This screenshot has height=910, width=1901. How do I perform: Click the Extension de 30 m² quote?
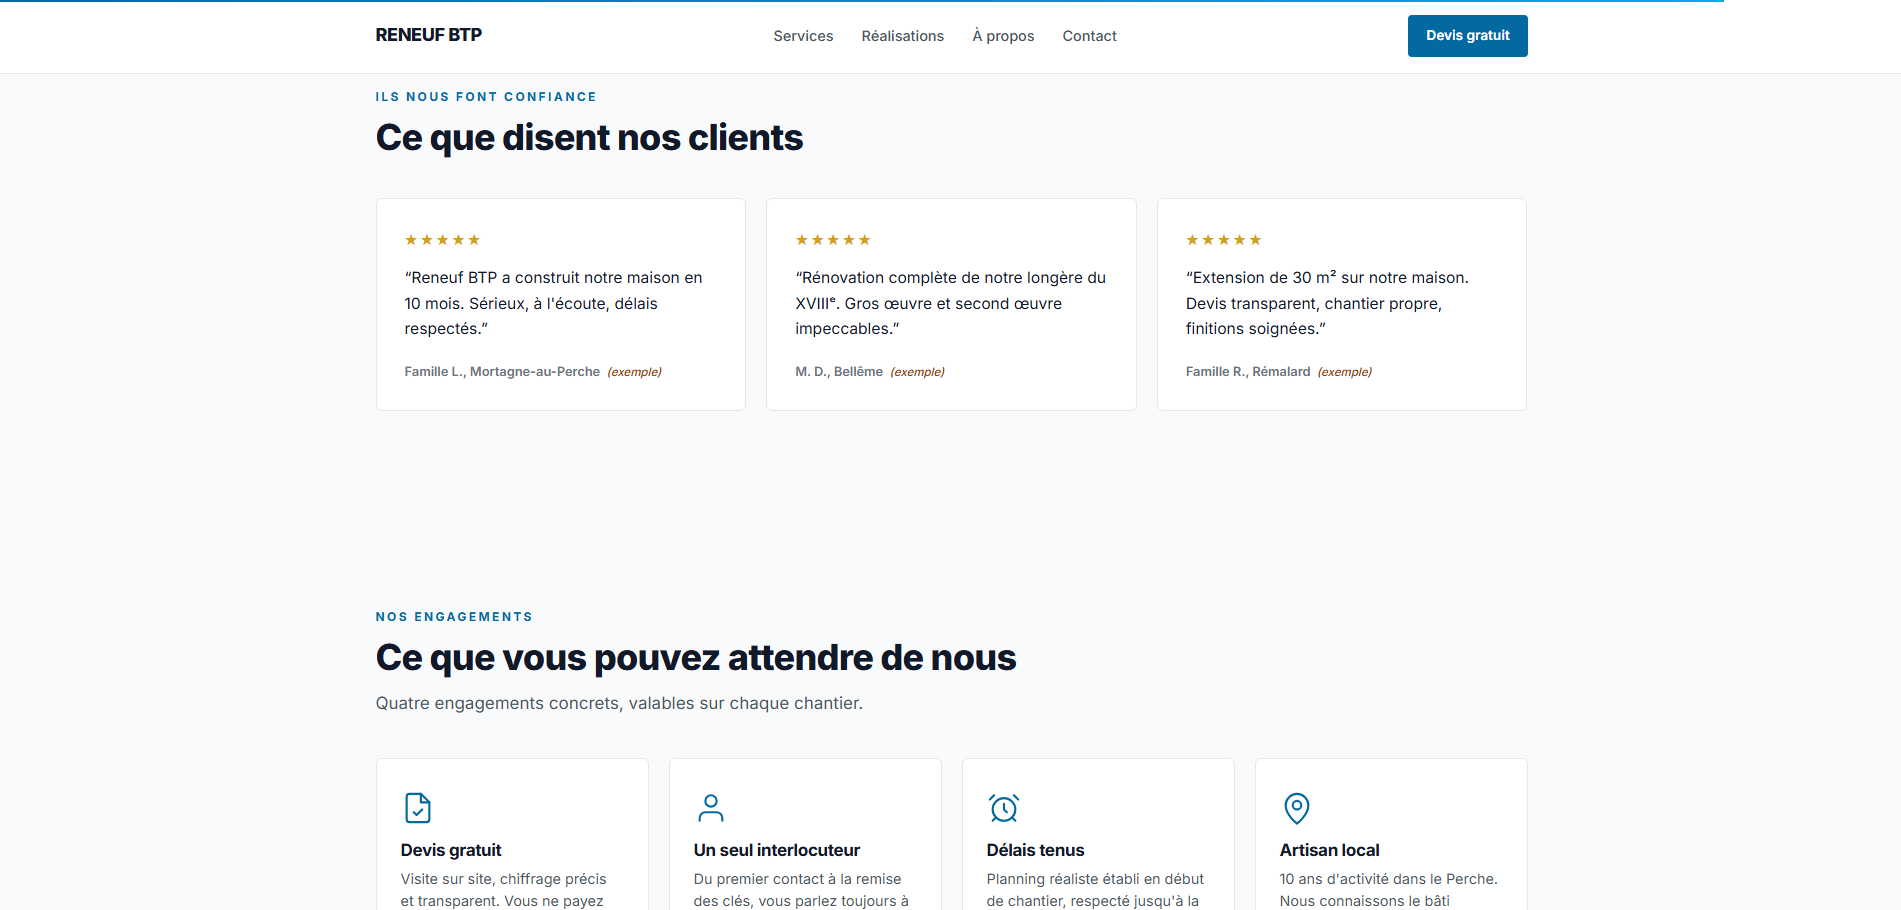1327,303
